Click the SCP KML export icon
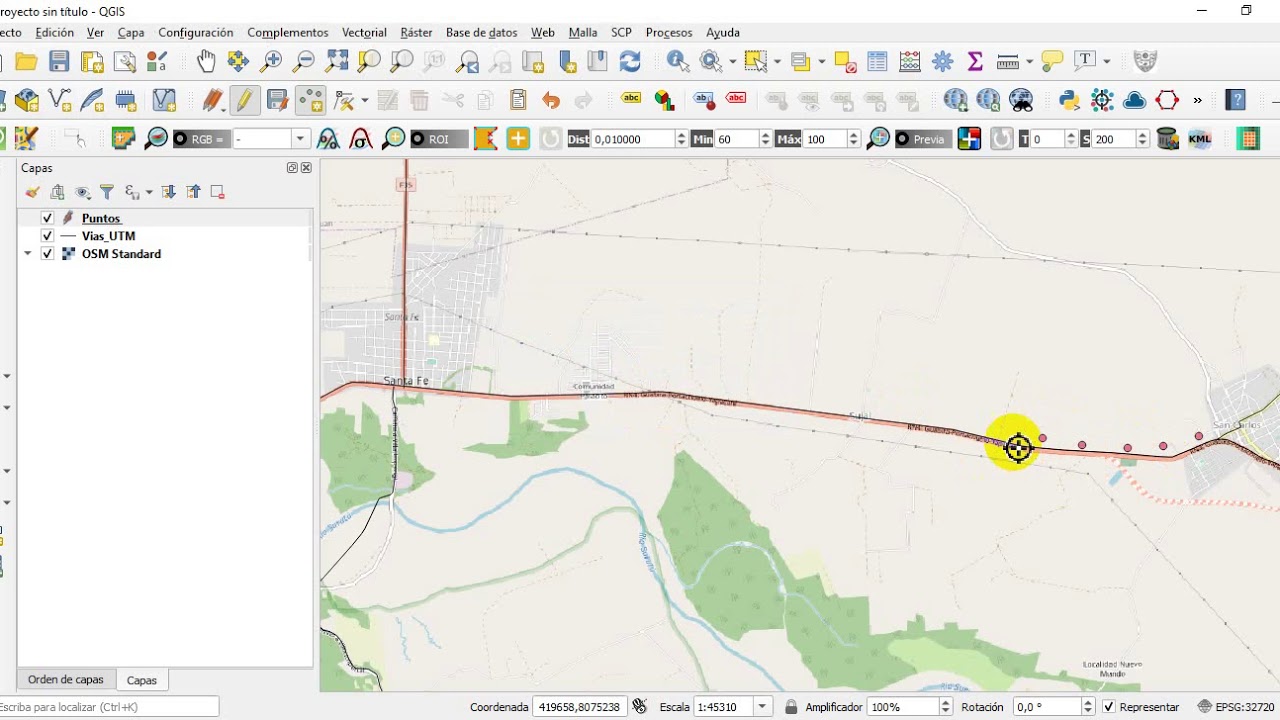Image resolution: width=1280 pixels, height=720 pixels. [1199, 139]
